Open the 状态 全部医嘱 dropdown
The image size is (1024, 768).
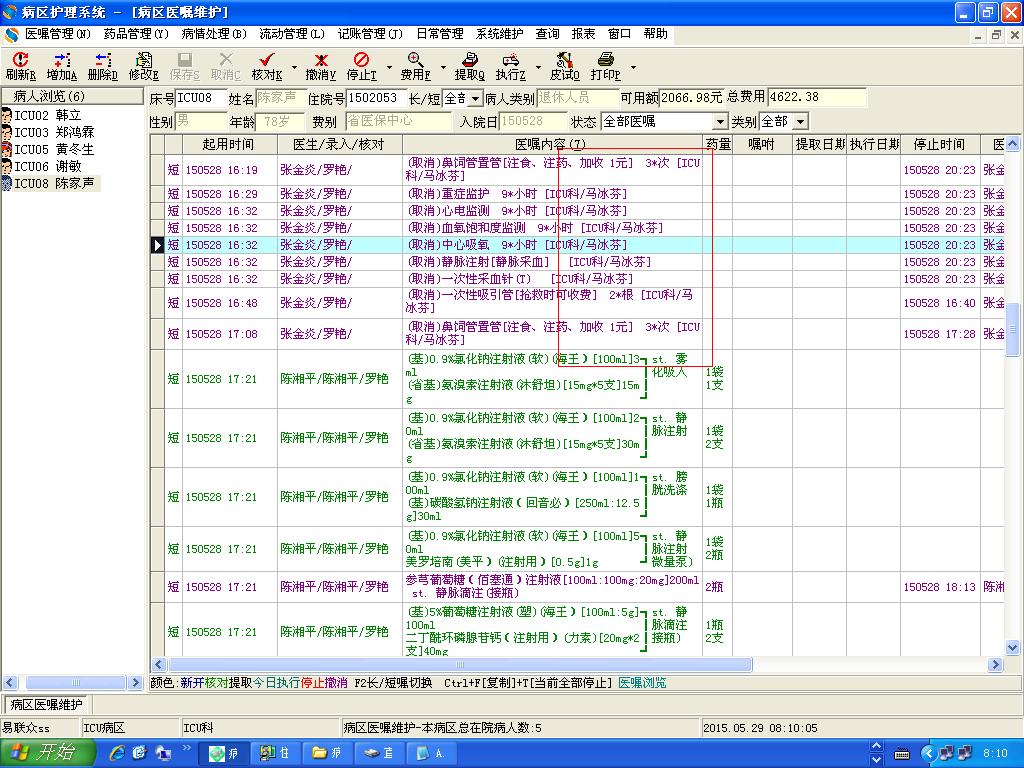[719, 122]
